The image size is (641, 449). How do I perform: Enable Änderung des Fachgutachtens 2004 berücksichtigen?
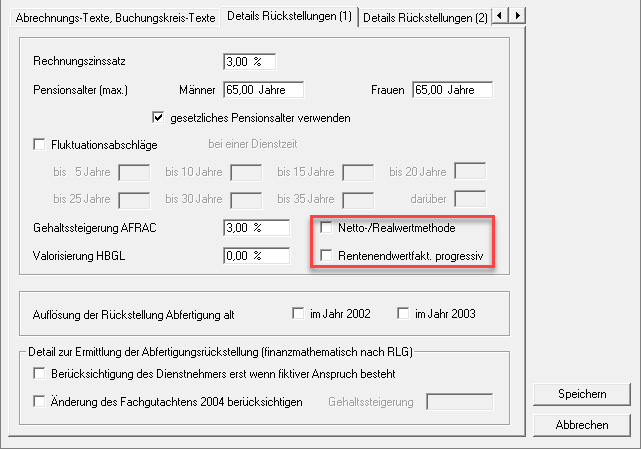(x=40, y=402)
